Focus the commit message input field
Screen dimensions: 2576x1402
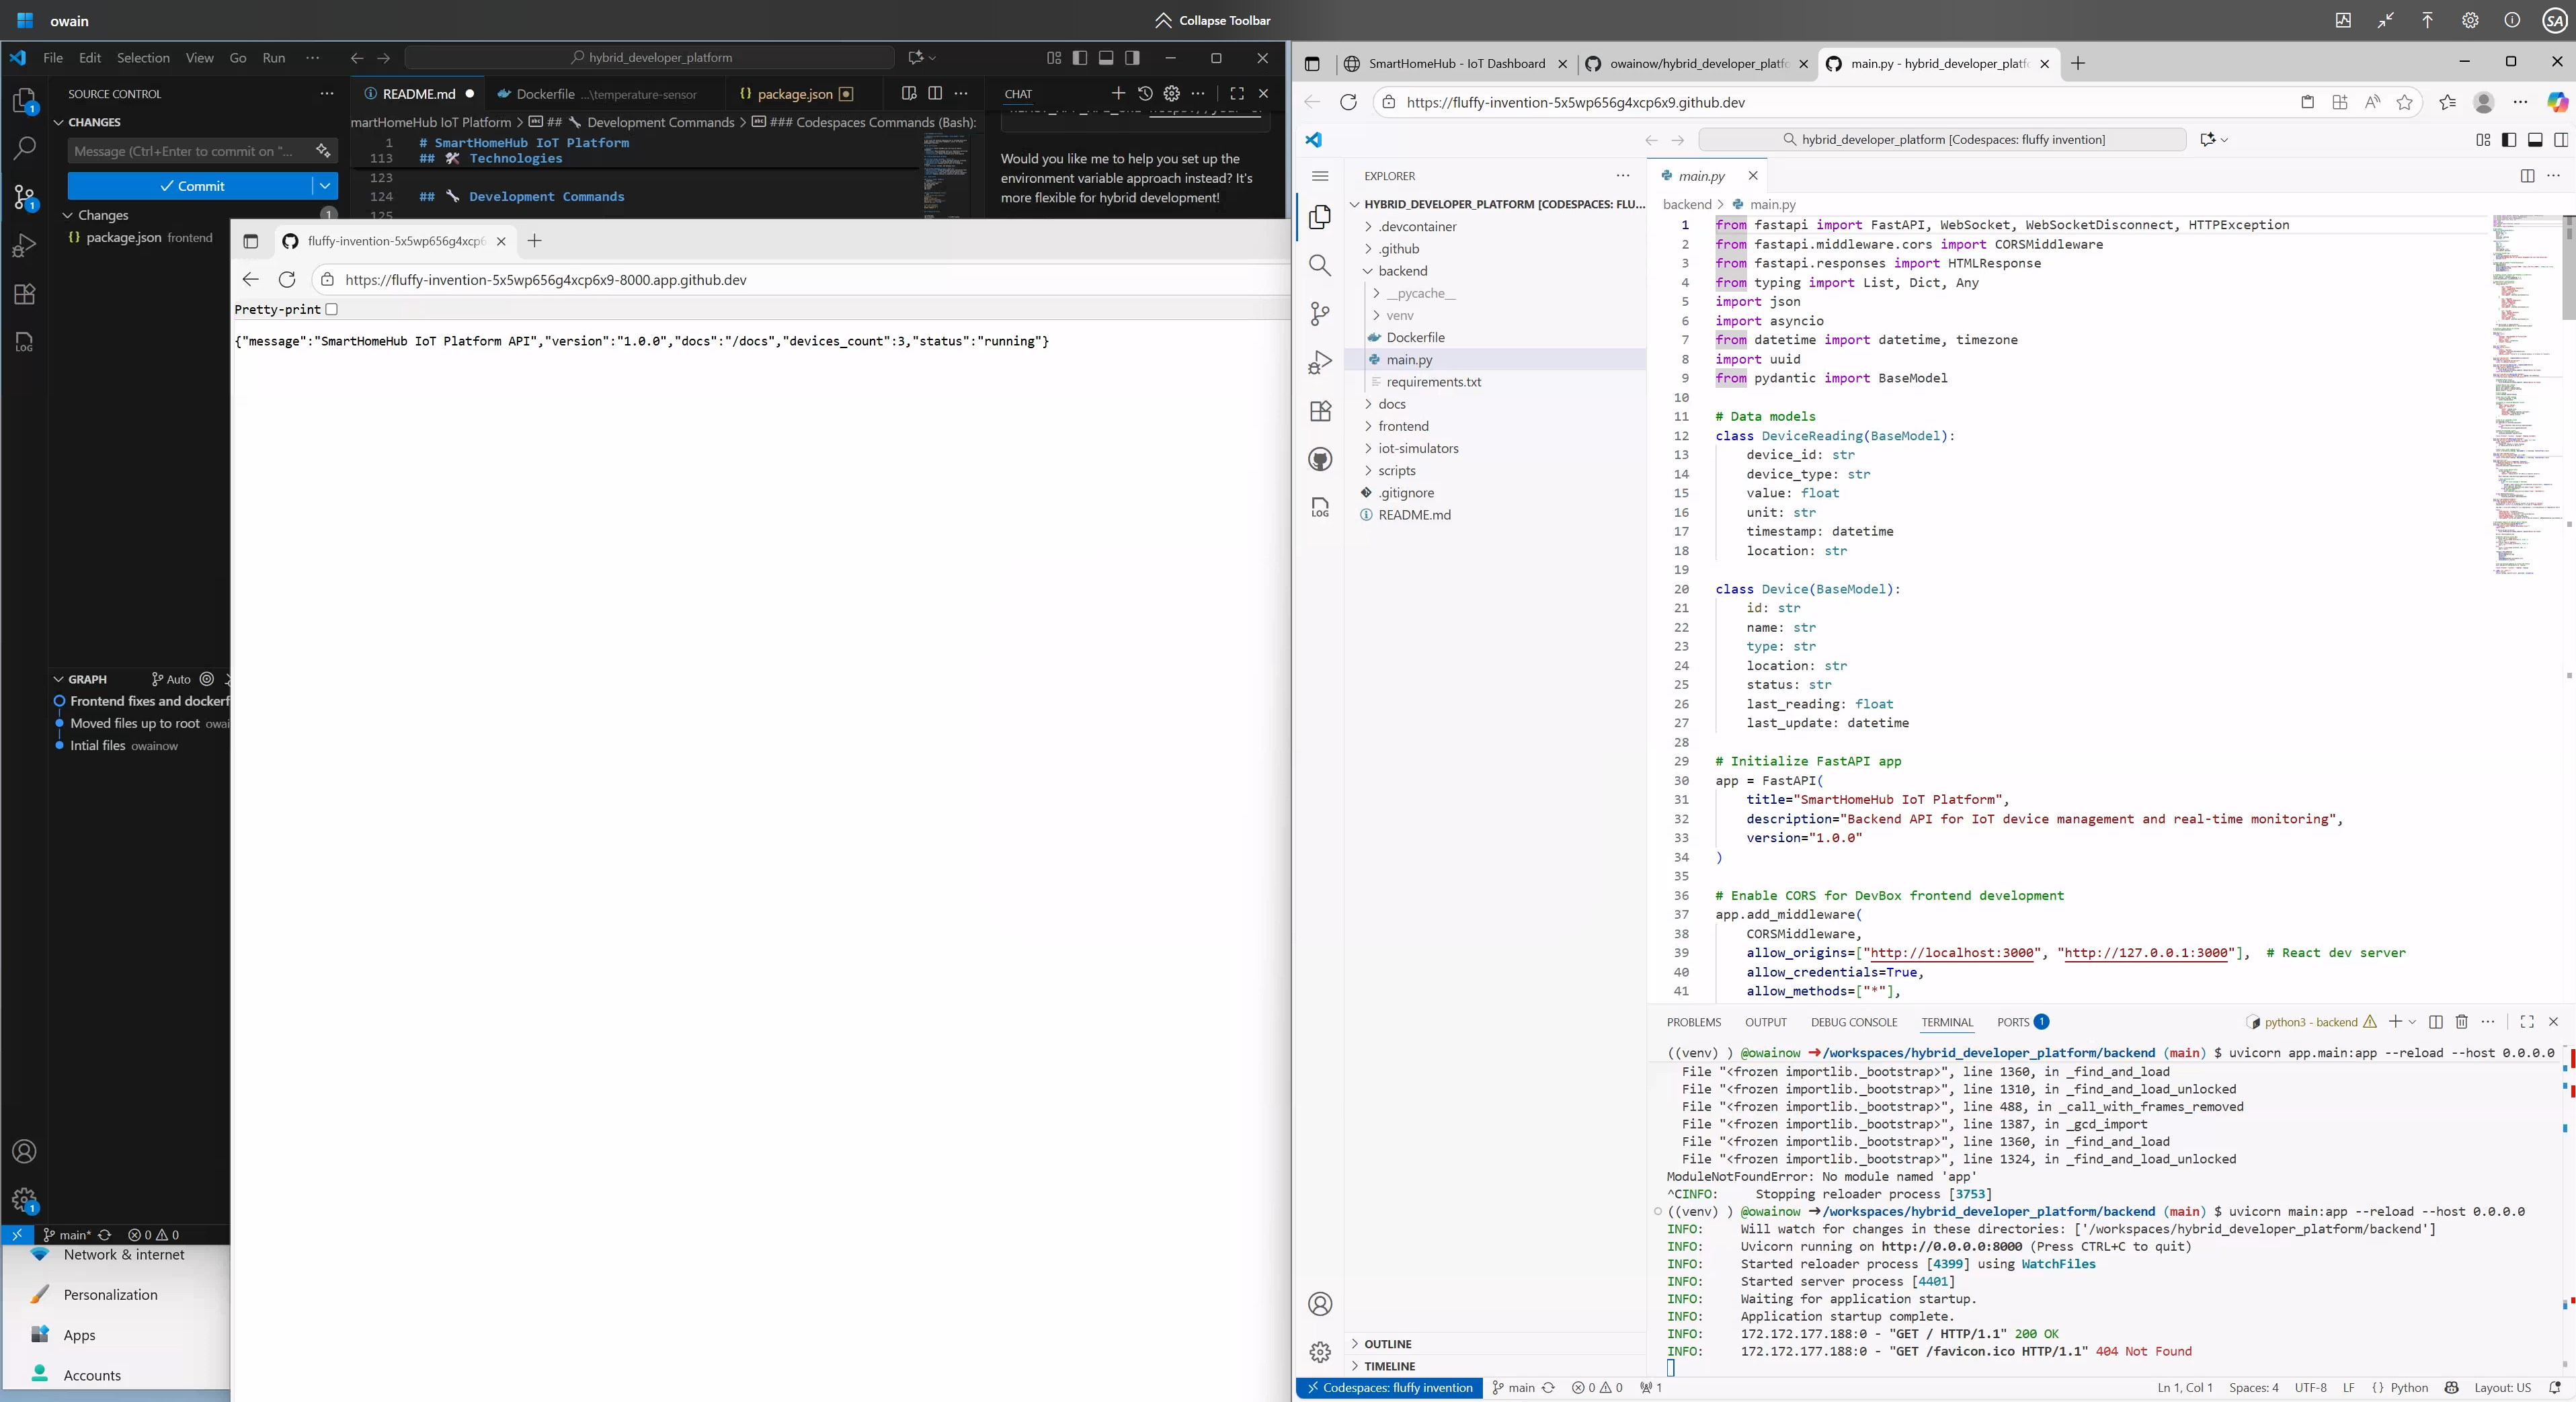pos(190,151)
